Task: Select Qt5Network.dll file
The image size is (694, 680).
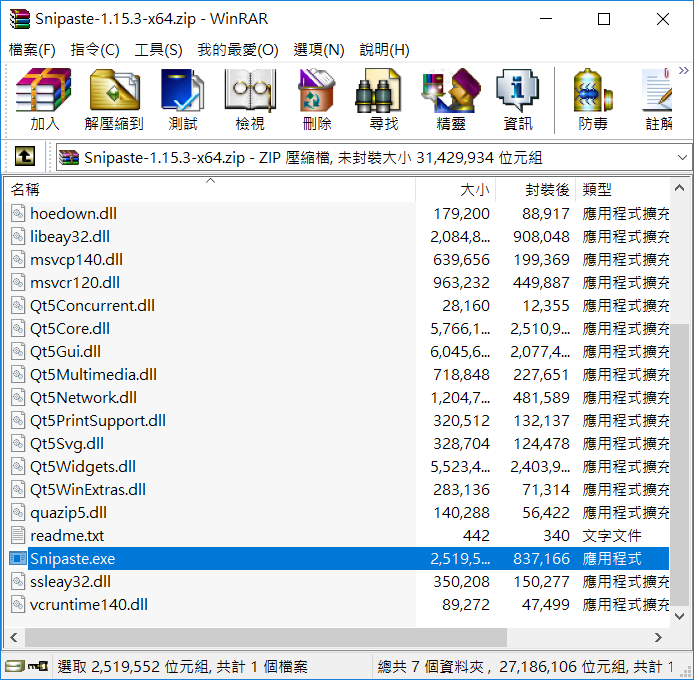Action: point(83,398)
